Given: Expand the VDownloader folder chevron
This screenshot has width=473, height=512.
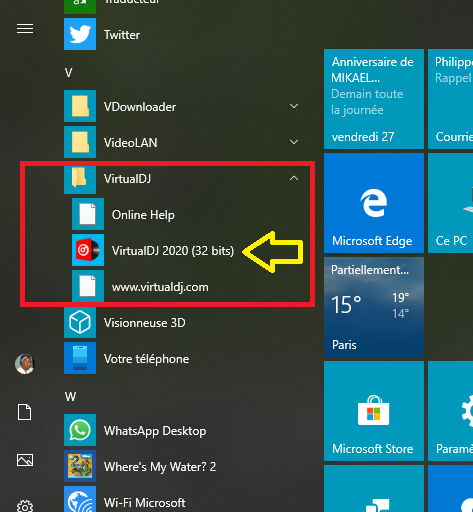Looking at the screenshot, I should (294, 106).
